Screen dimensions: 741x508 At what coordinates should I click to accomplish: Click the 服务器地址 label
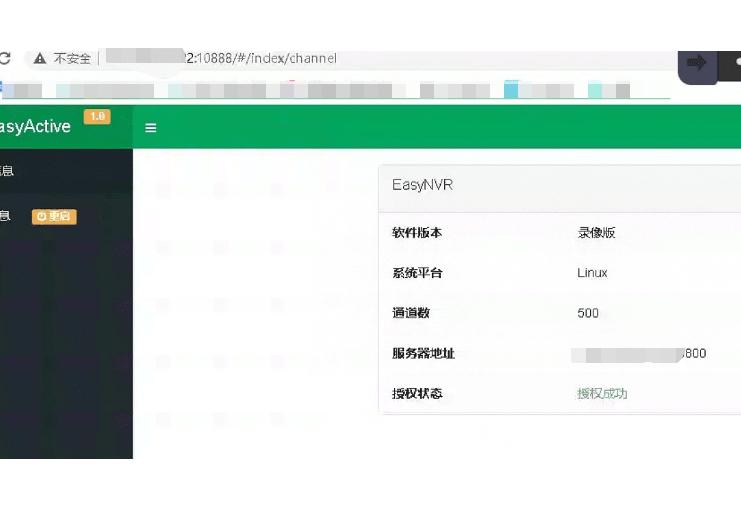tap(423, 353)
